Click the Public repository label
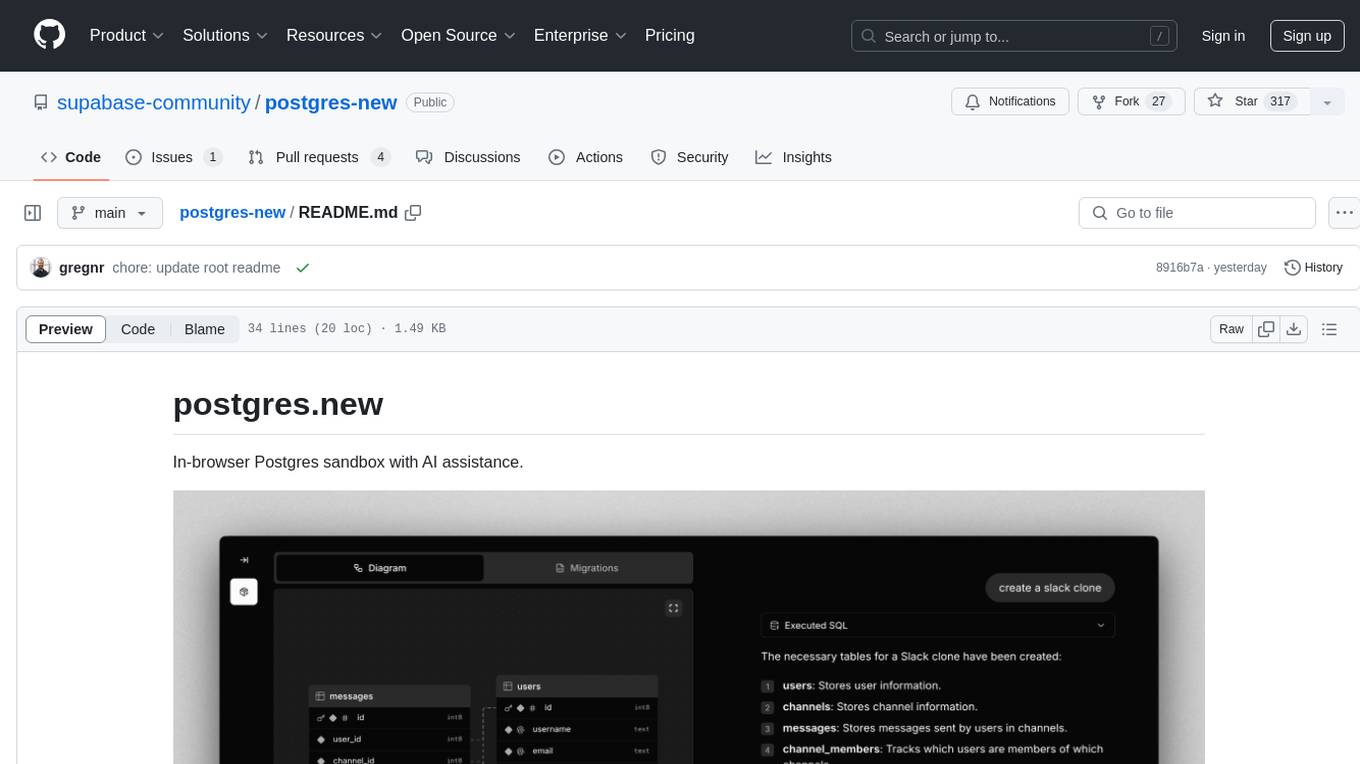The height and width of the screenshot is (764, 1360). (x=430, y=102)
